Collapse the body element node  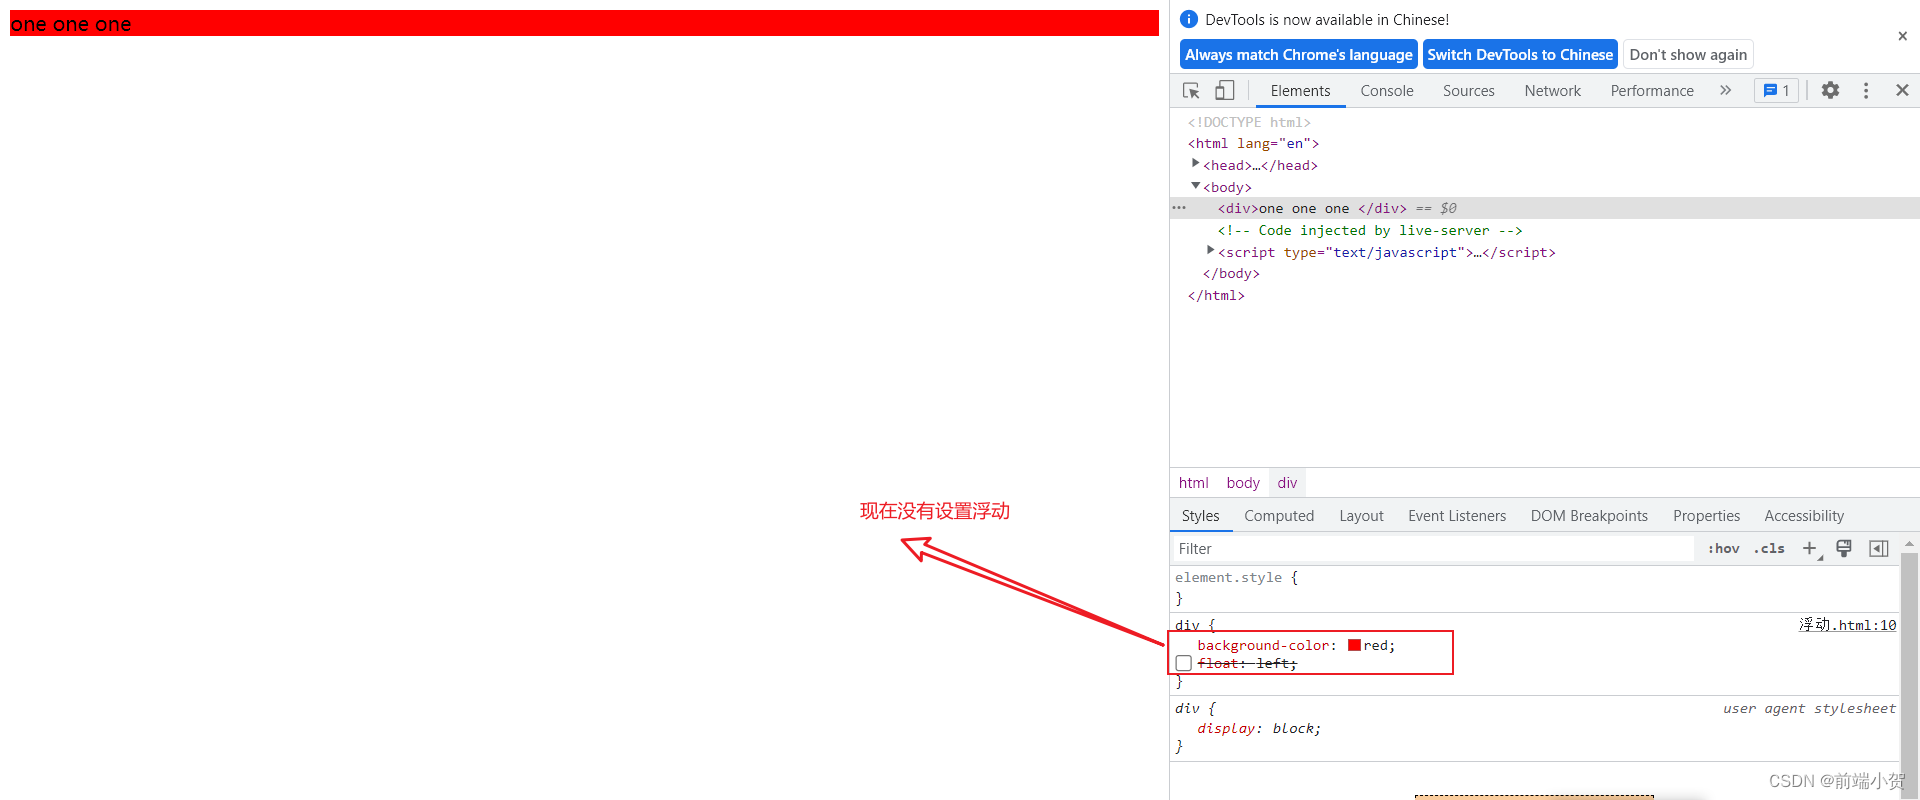coord(1195,185)
